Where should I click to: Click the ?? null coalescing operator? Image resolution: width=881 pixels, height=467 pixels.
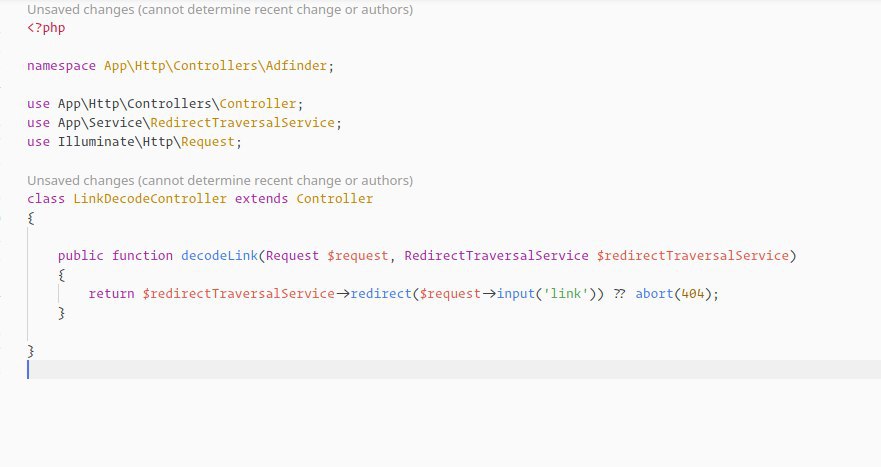619,294
